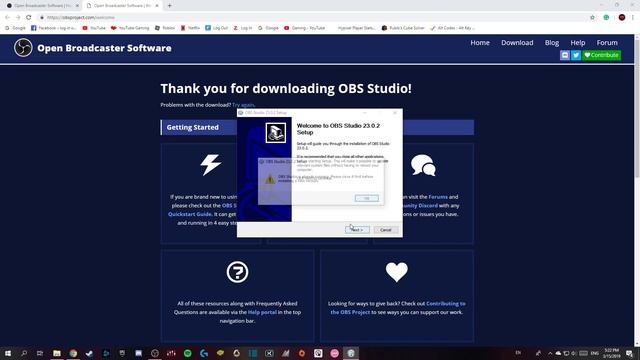
Task: Click Cancel in OBS Studio Setup
Action: [386, 230]
